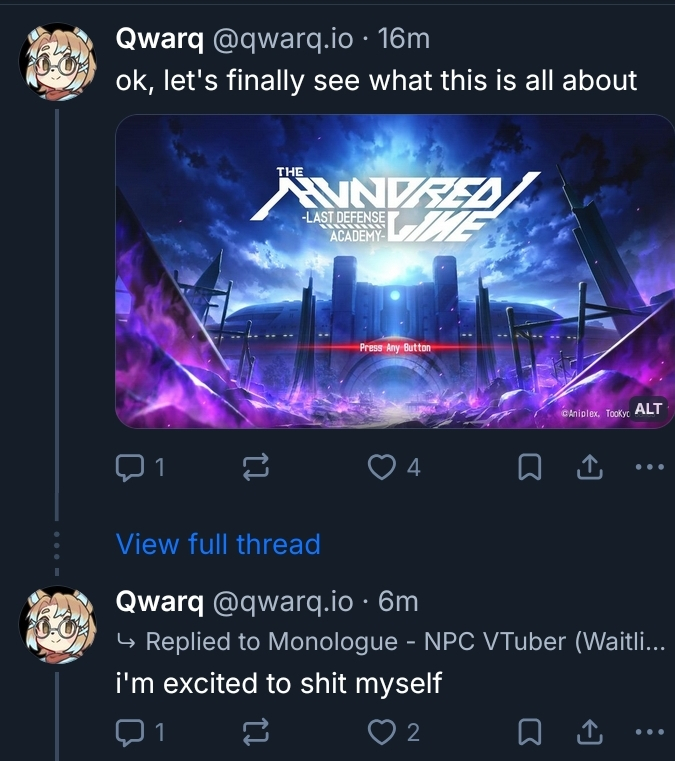Share the first Qwarq post
Screen dimensions: 675x761
click(590, 467)
